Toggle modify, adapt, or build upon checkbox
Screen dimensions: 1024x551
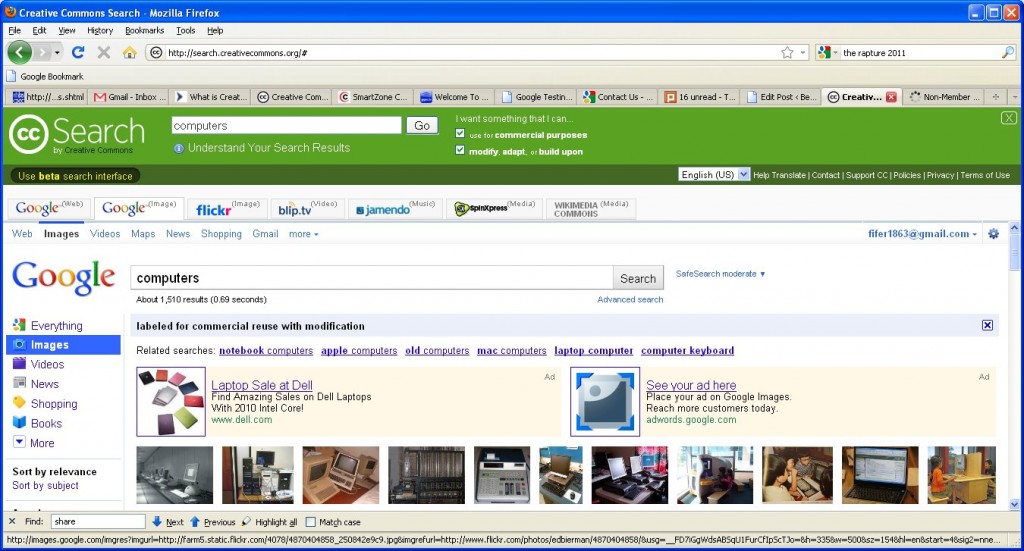pos(460,150)
